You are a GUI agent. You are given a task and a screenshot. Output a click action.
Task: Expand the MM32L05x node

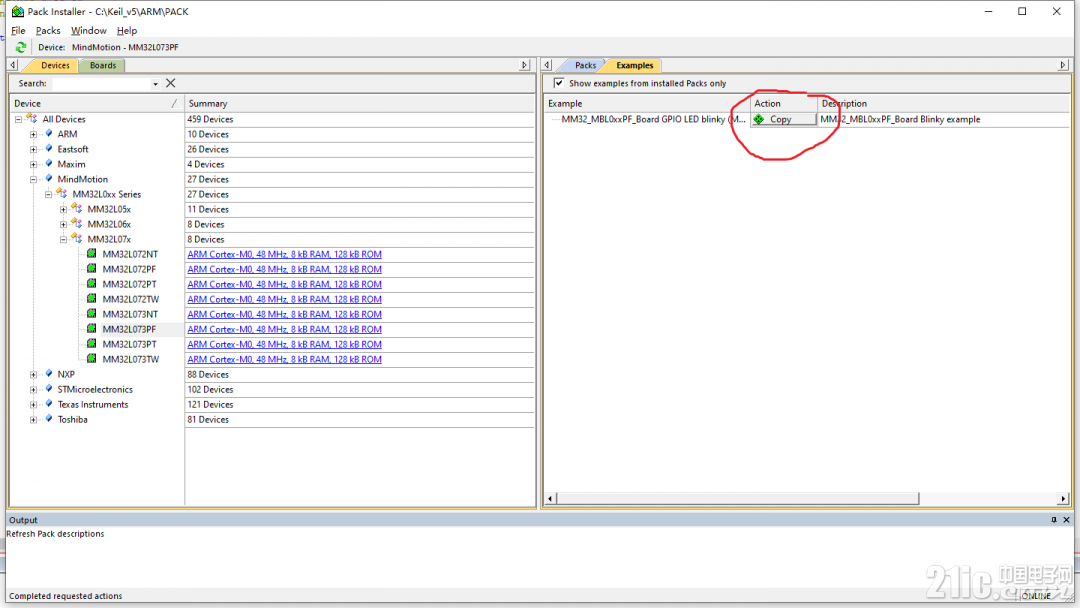pos(63,209)
